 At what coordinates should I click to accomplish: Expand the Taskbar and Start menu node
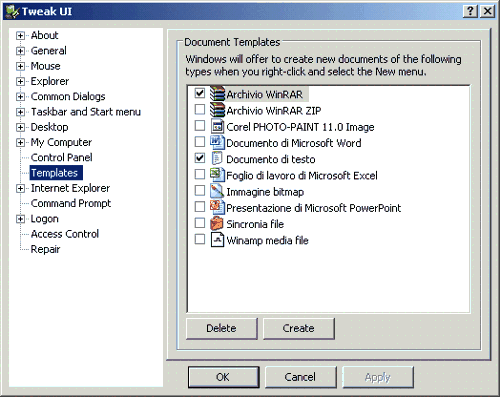pyautogui.click(x=20, y=112)
